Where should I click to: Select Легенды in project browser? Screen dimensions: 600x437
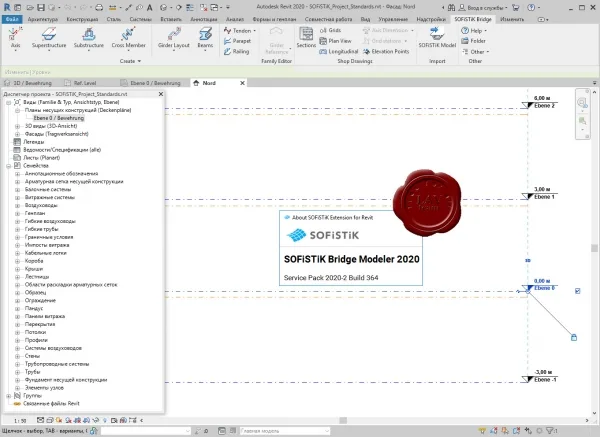[x=34, y=142]
